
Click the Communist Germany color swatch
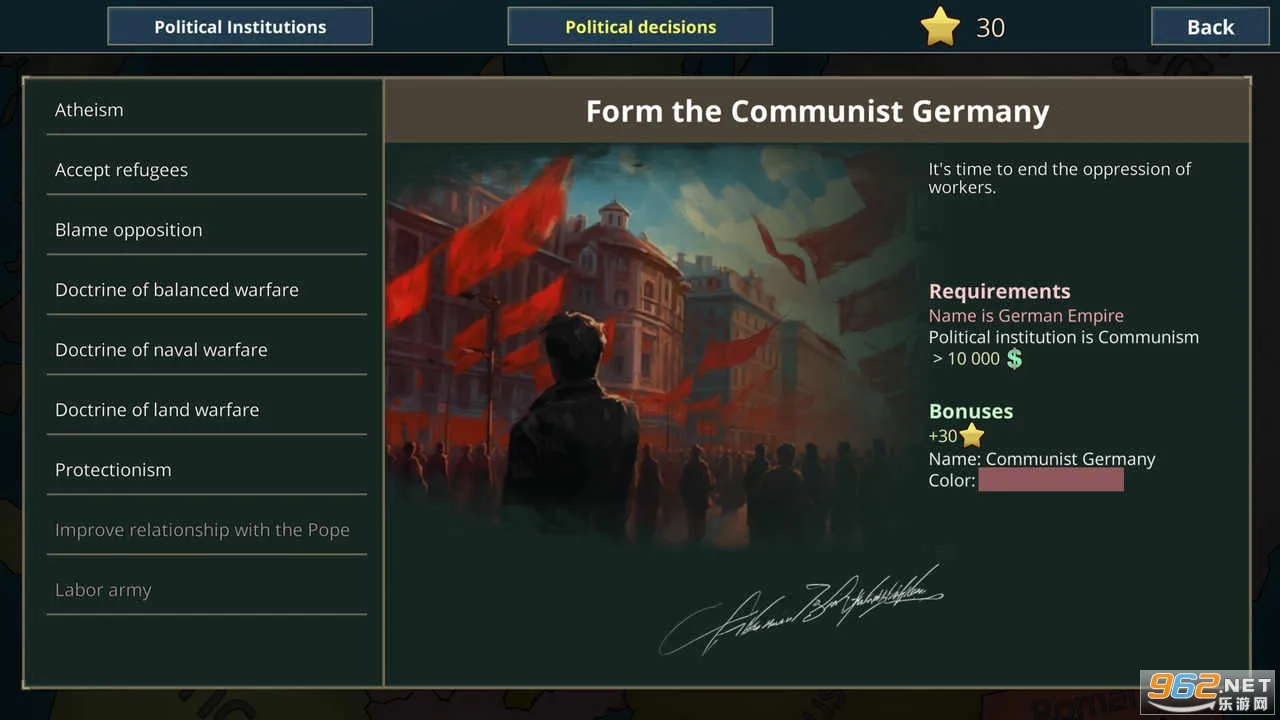(1051, 480)
